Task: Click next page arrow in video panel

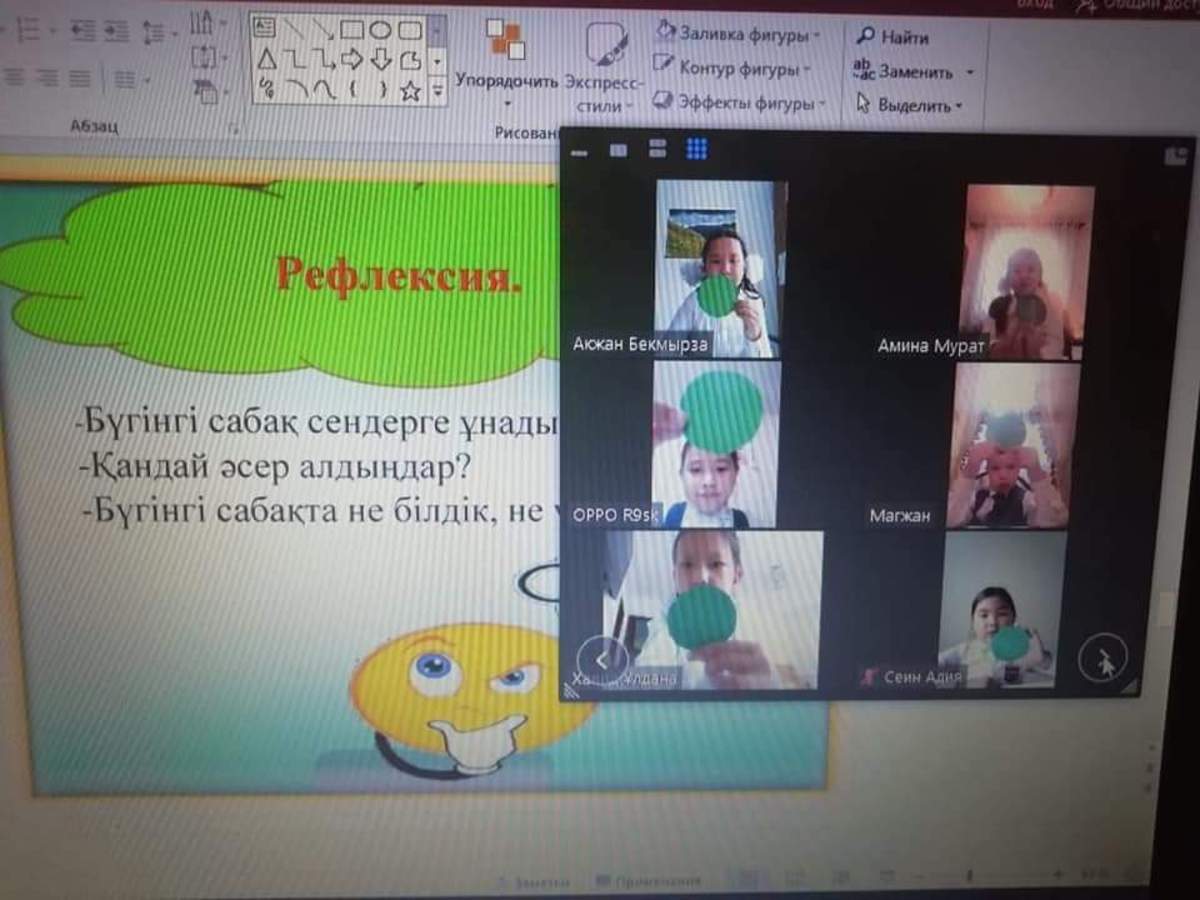Action: pos(1102,659)
